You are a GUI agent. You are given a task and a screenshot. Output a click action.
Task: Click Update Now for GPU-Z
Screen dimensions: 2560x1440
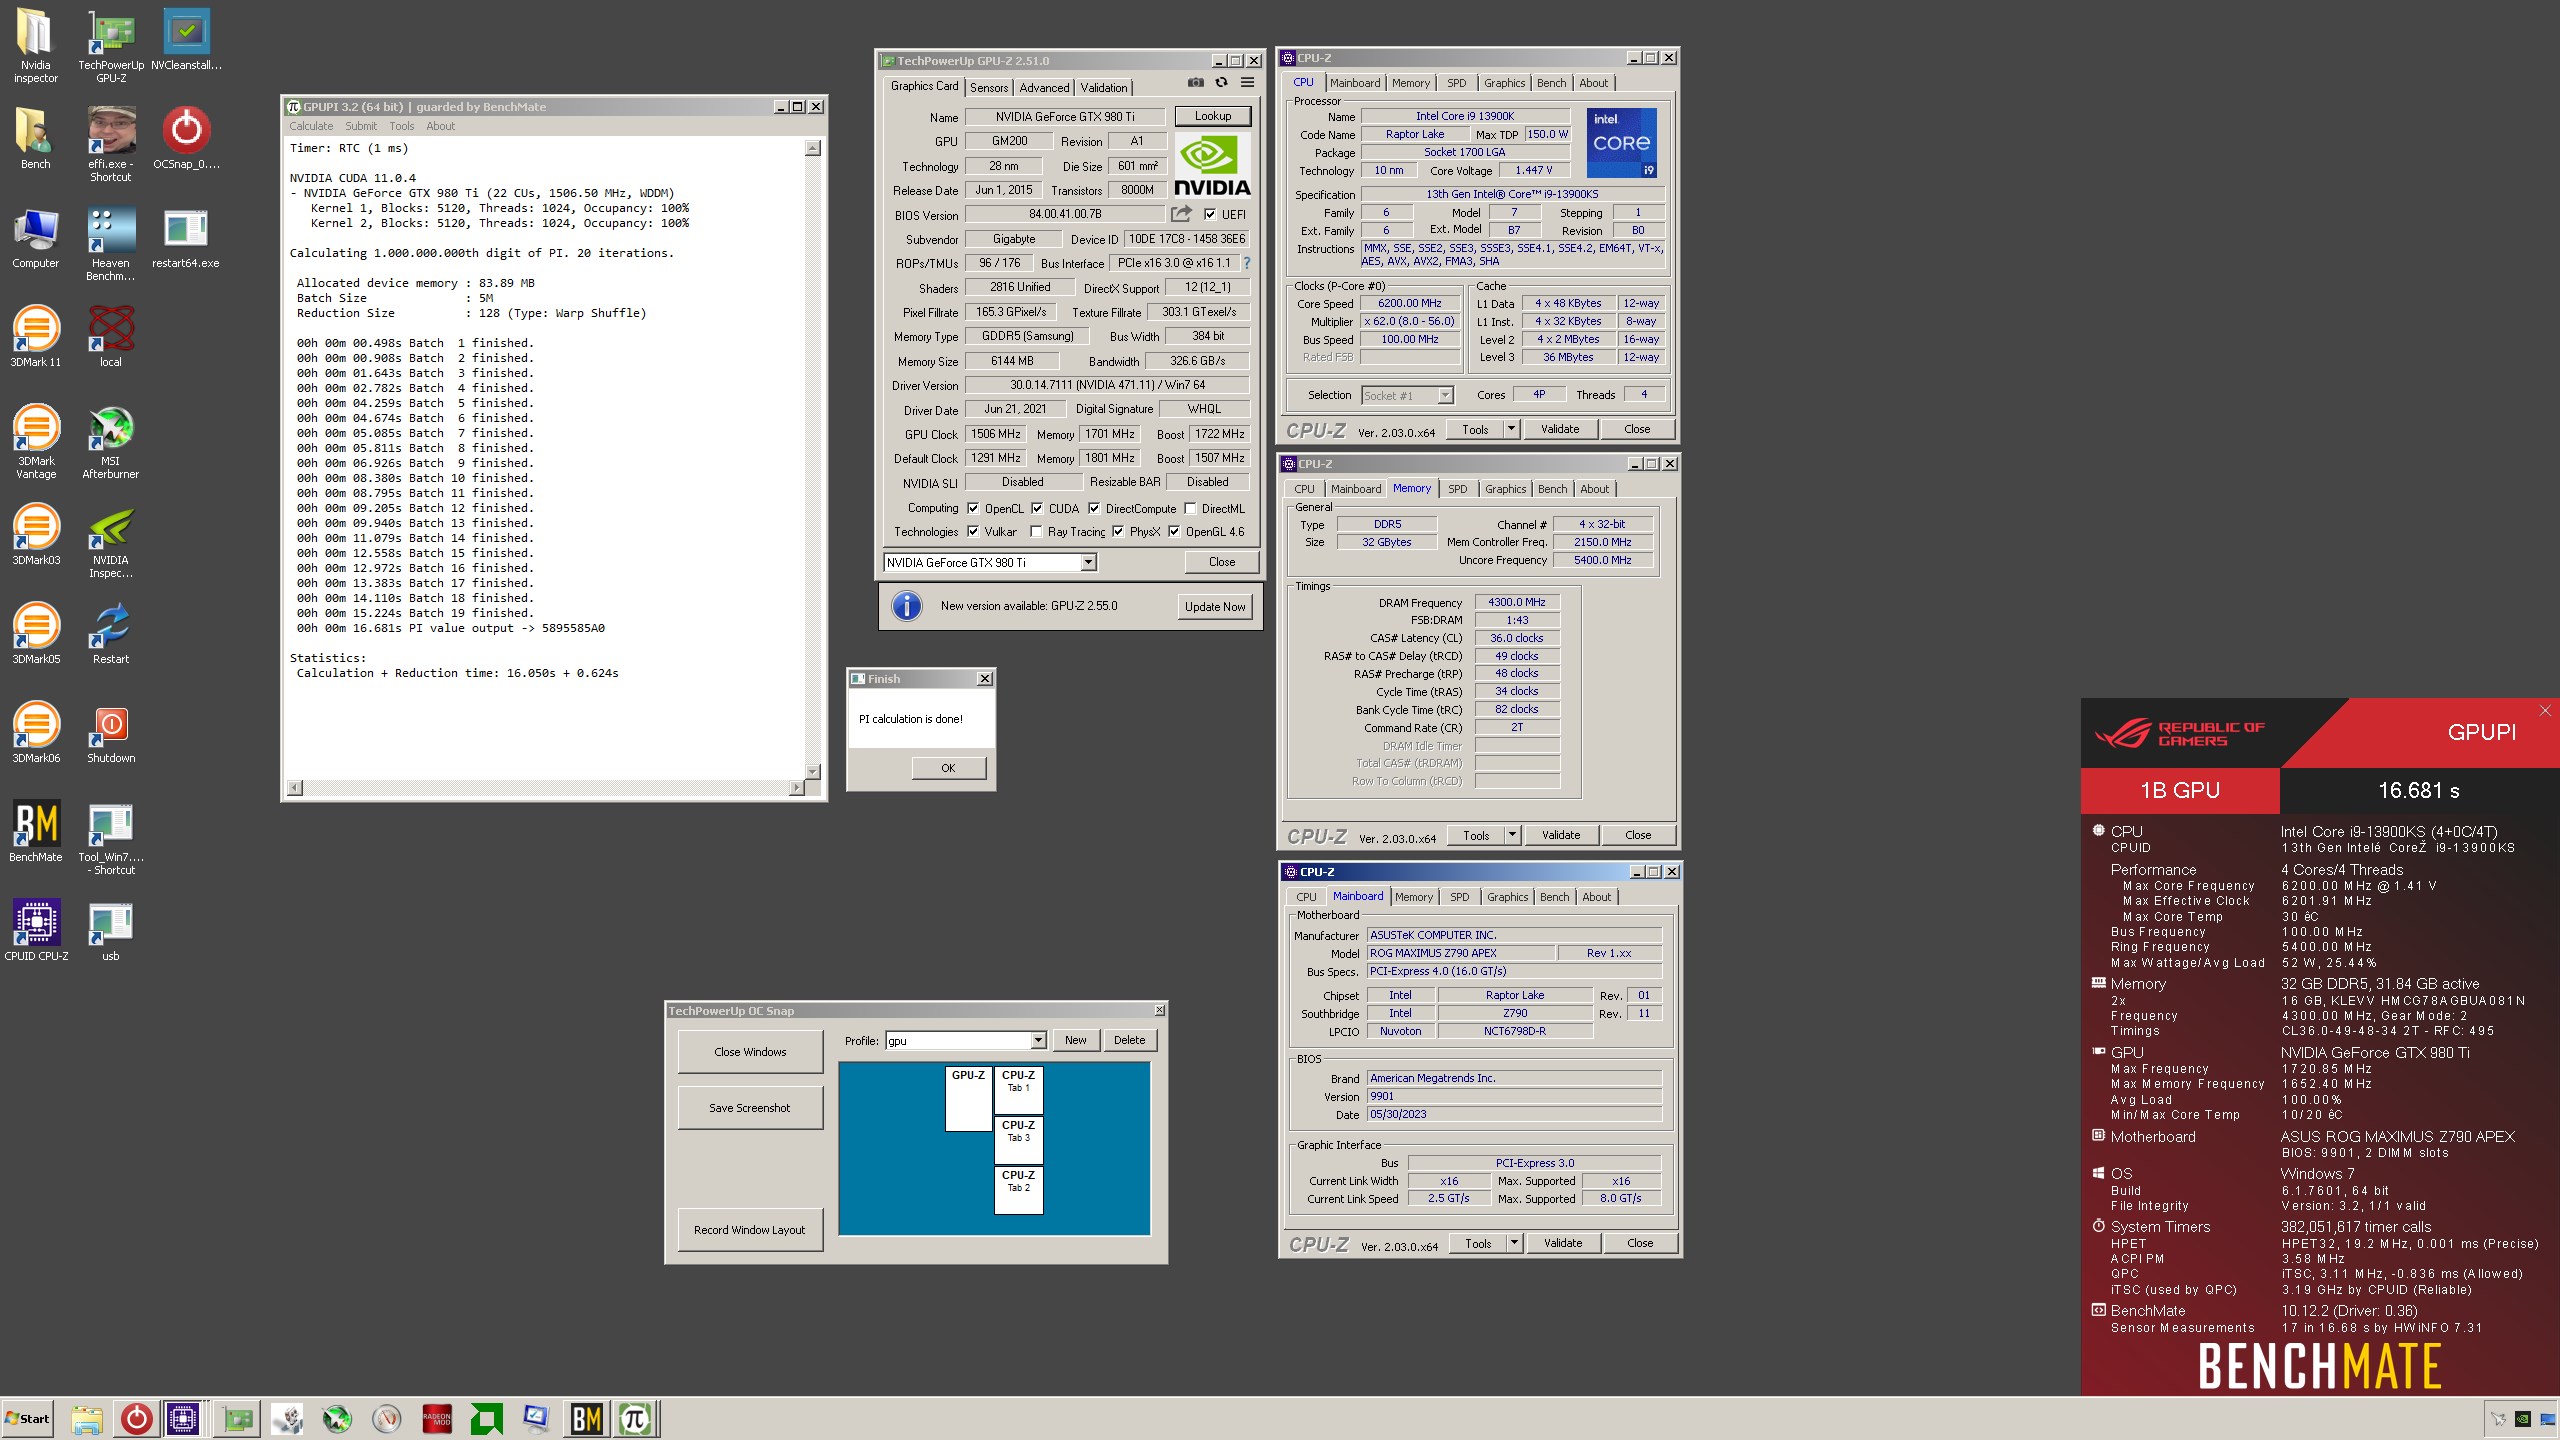1215,606
